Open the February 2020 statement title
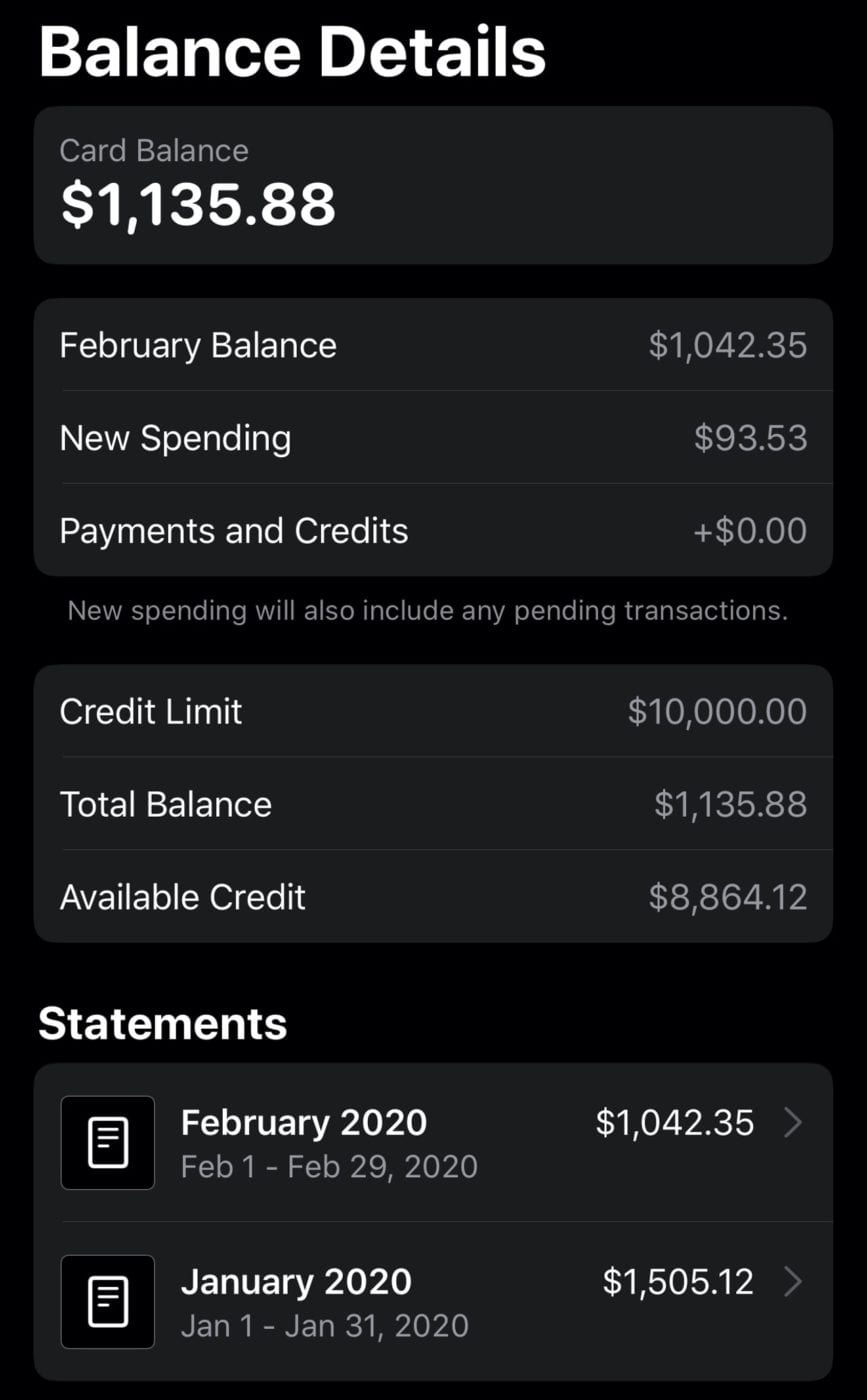Screen dimensions: 867x1400 (x=304, y=1123)
